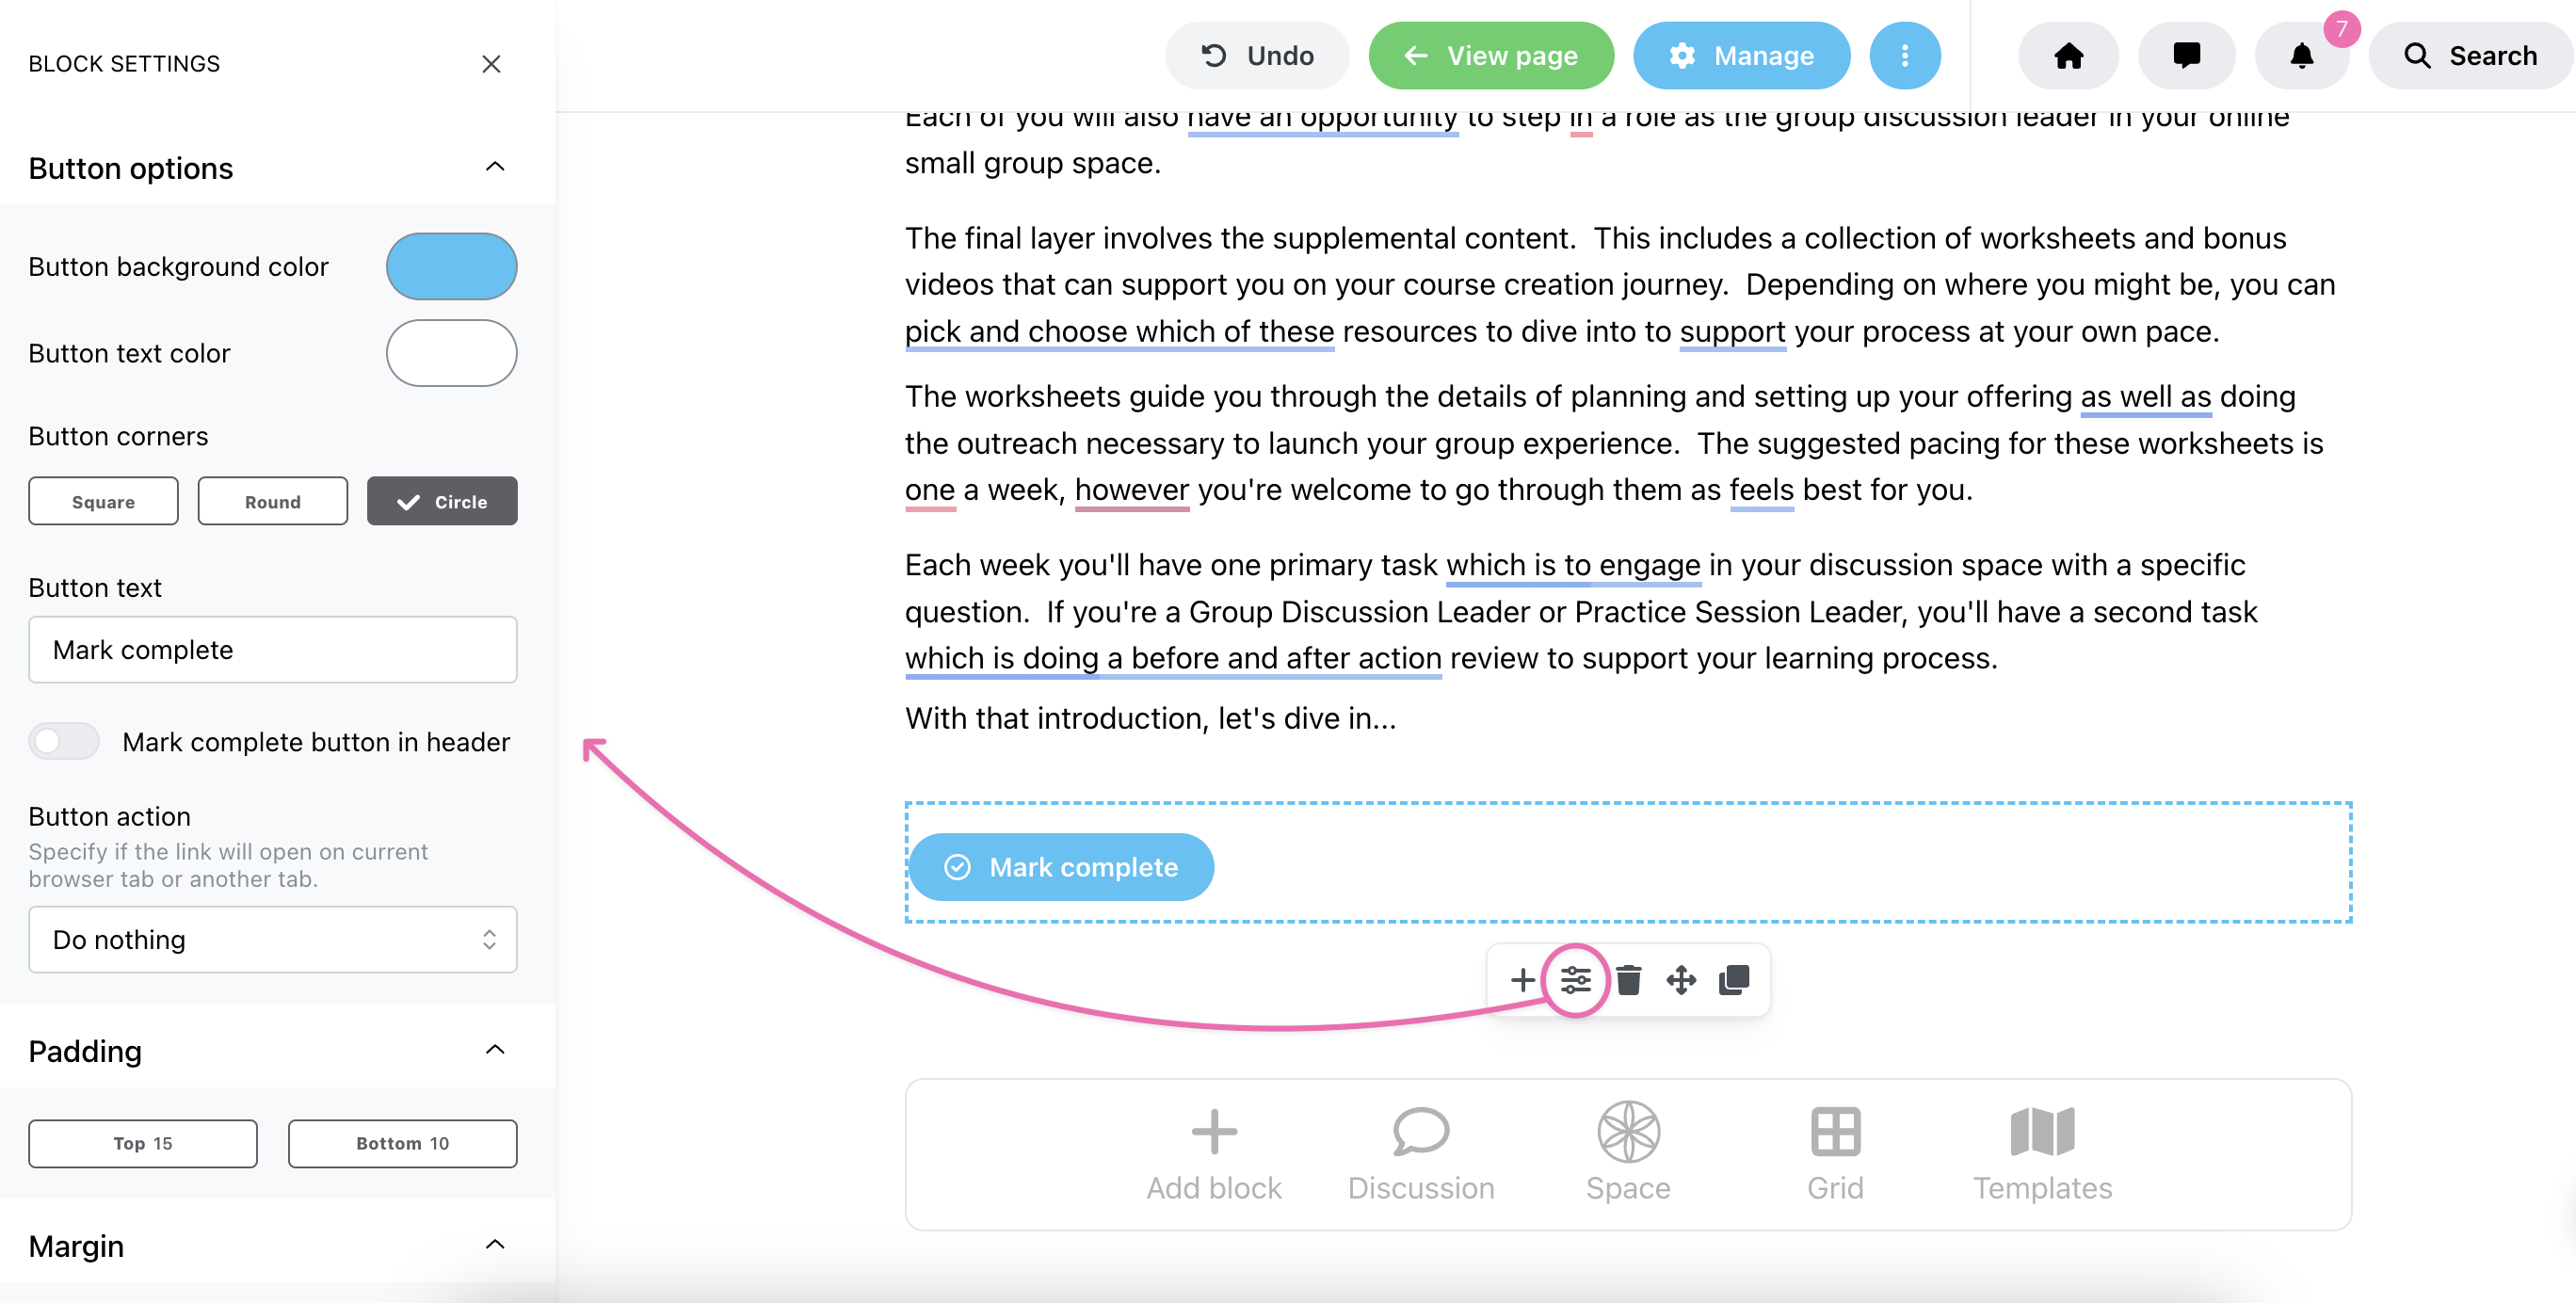This screenshot has height=1303, width=2576.
Task: Open Button background color swatch
Action: click(x=451, y=267)
